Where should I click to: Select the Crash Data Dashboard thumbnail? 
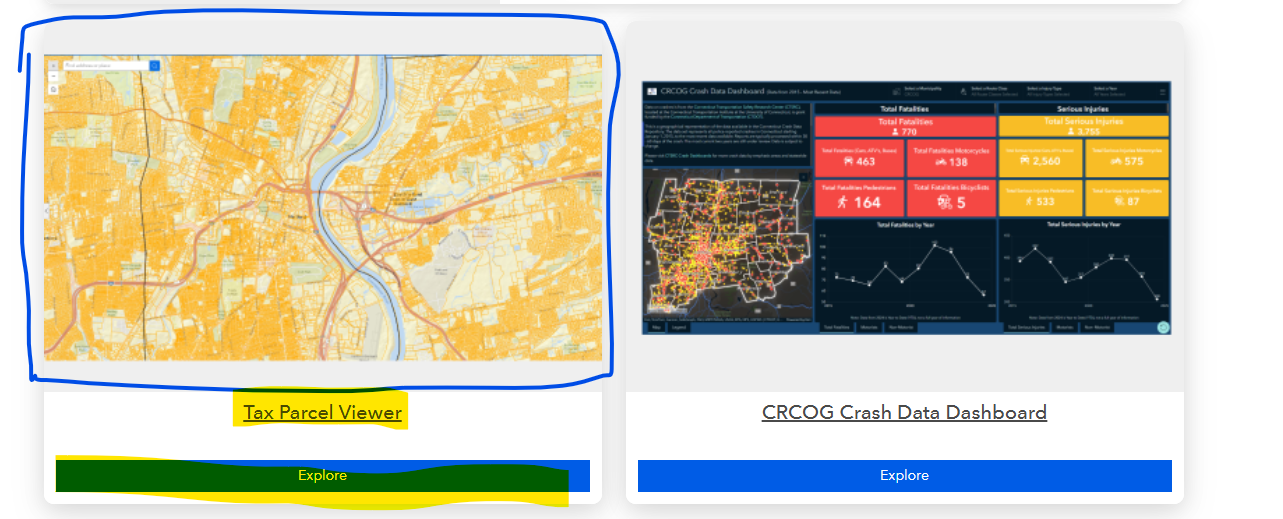(906, 208)
